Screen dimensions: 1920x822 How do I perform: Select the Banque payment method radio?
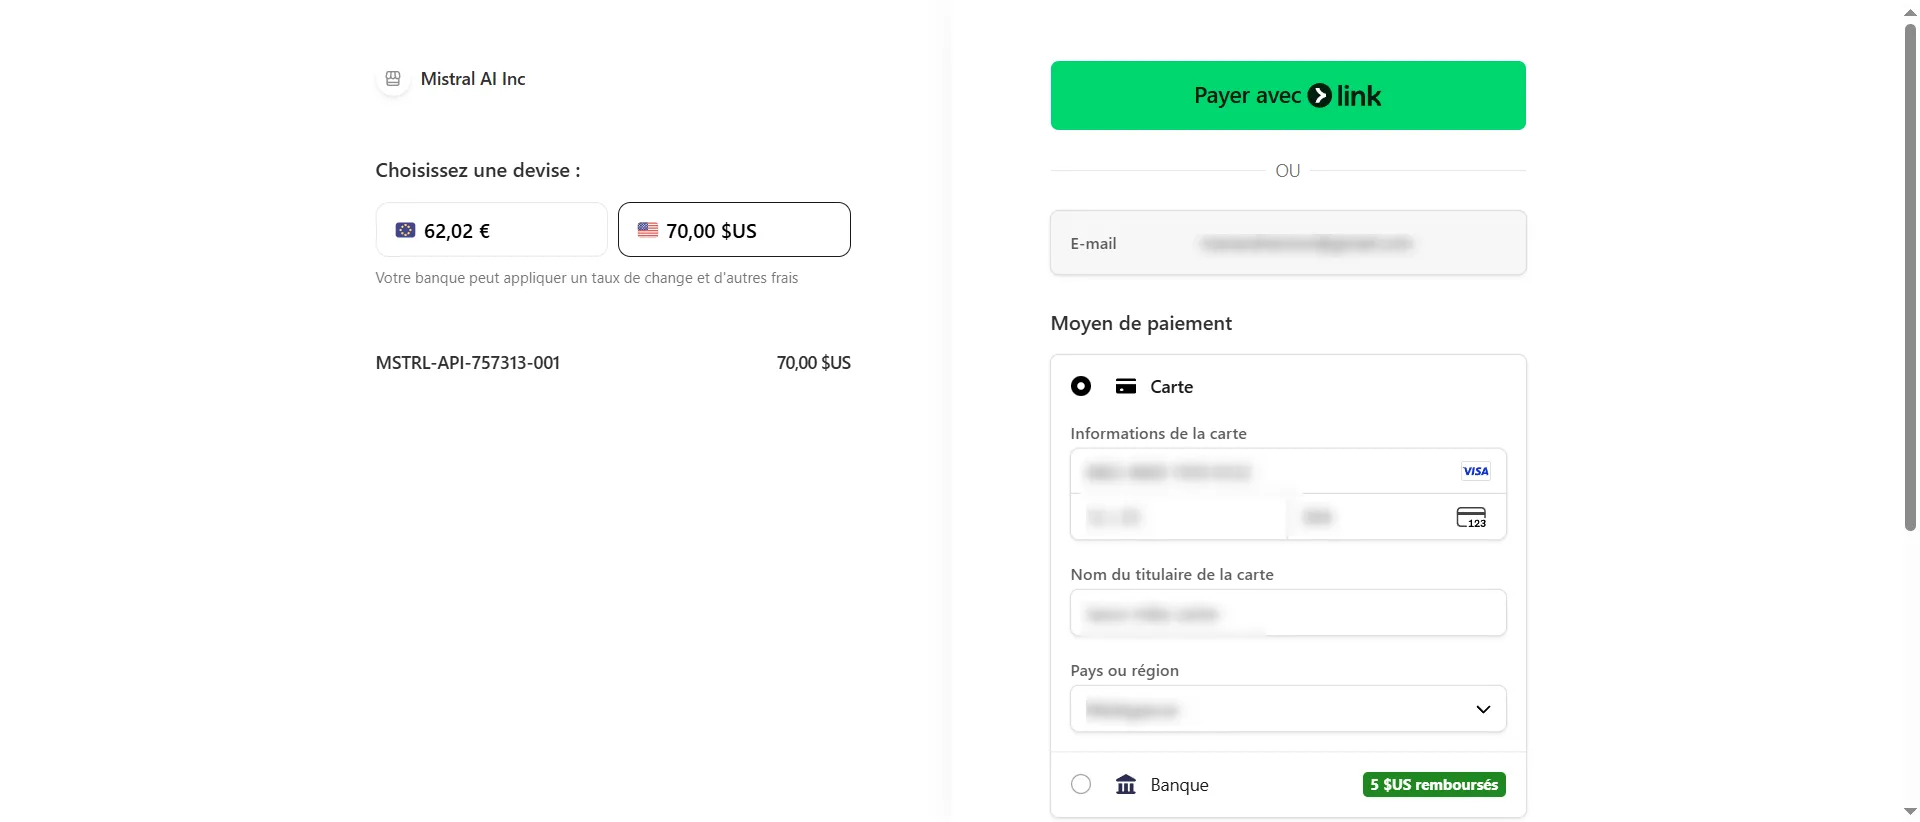click(x=1081, y=785)
